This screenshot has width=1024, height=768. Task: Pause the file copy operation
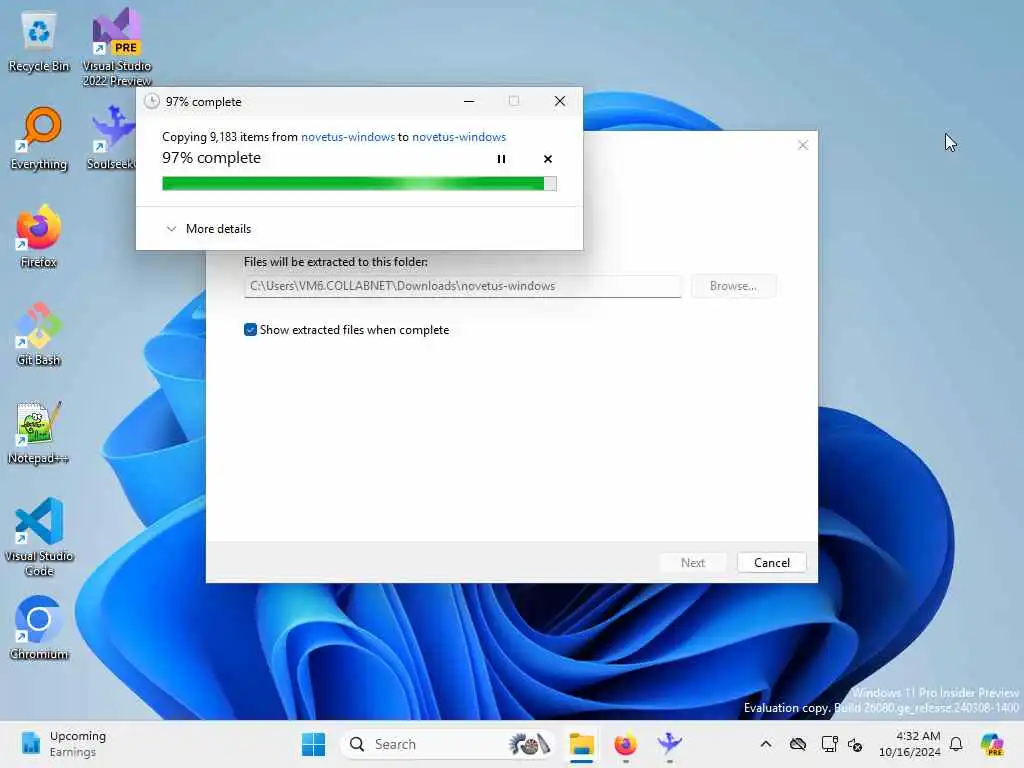501,159
